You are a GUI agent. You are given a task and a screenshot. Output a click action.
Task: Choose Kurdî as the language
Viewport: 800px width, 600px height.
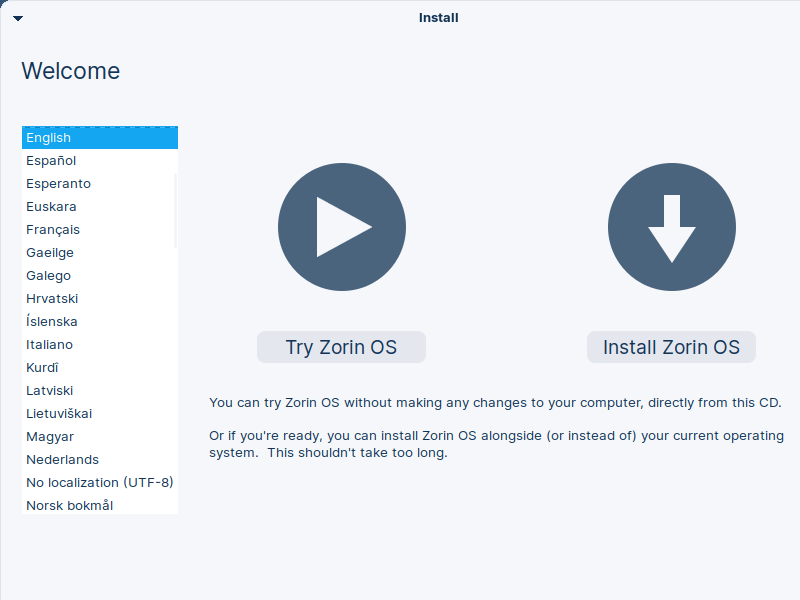tap(100, 367)
